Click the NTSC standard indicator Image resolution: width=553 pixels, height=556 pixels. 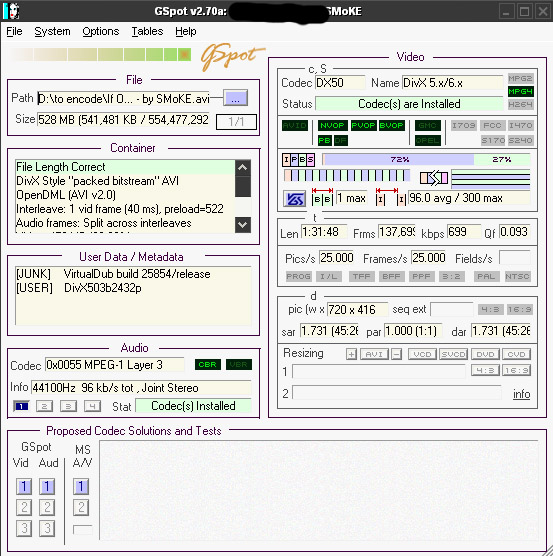coord(518,277)
